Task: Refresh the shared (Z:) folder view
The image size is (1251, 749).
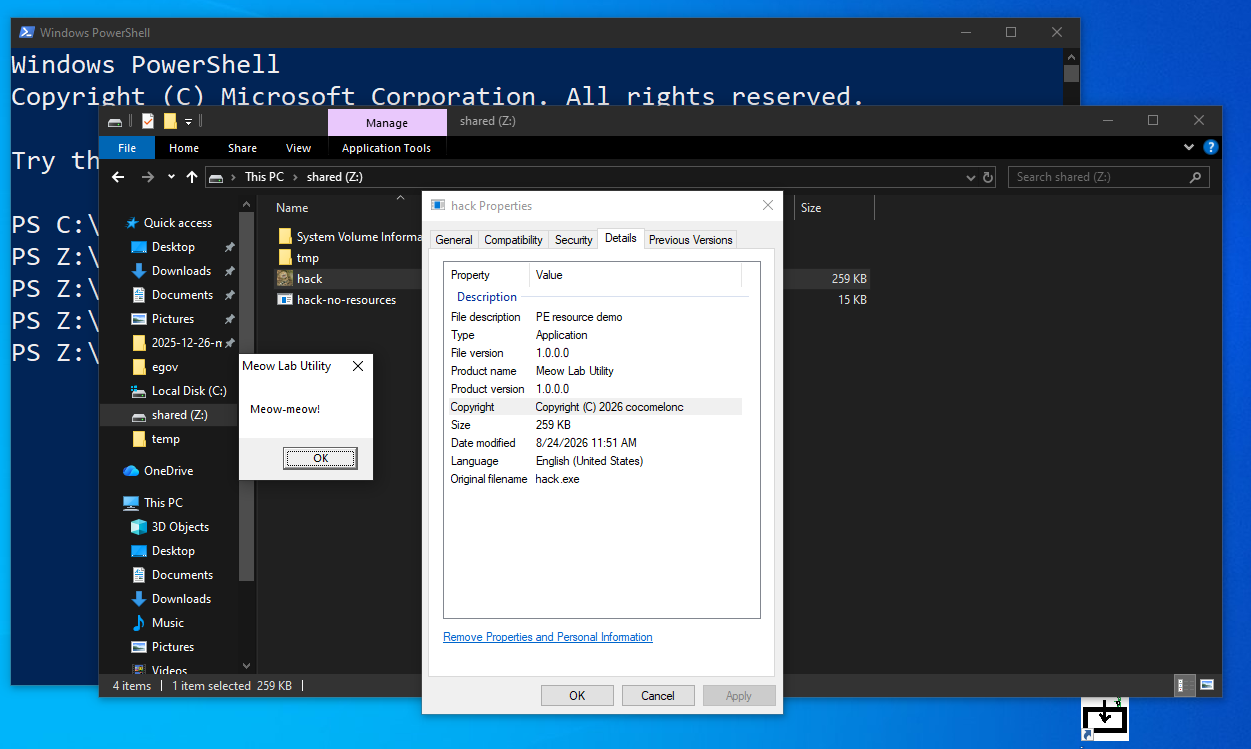Action: [x=988, y=177]
